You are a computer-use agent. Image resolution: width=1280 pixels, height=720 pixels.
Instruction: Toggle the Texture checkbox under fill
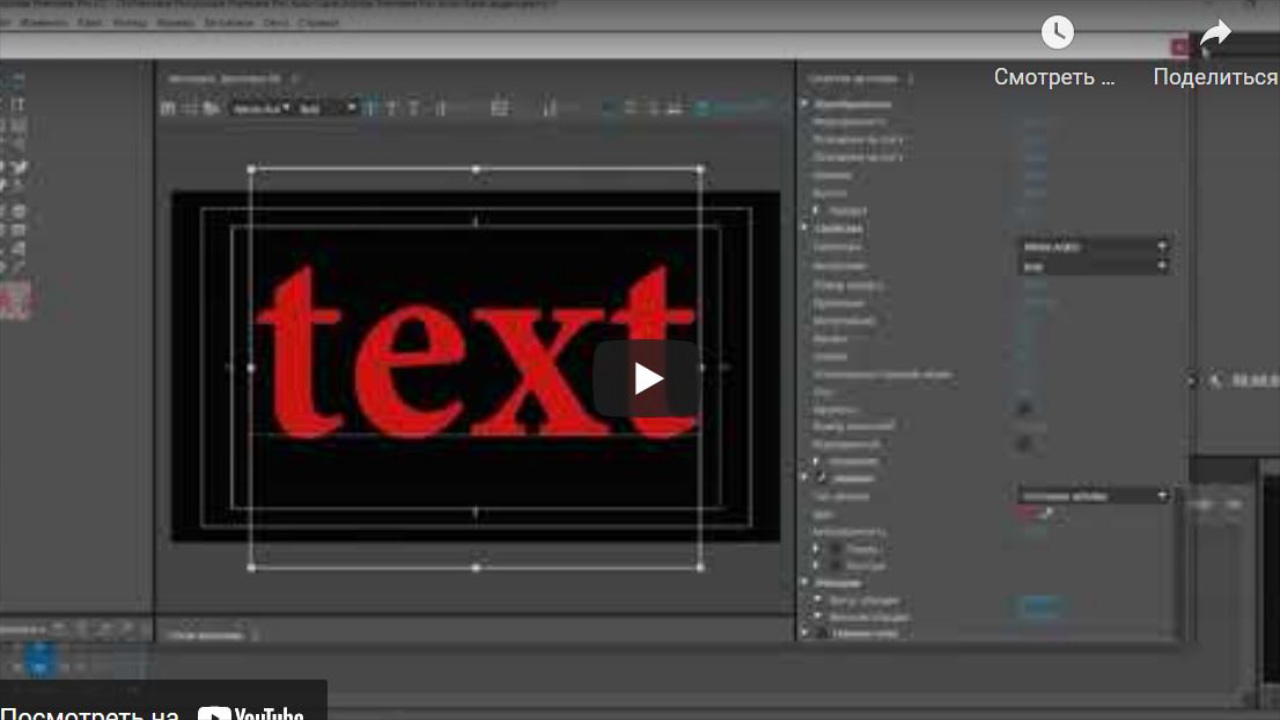point(835,566)
